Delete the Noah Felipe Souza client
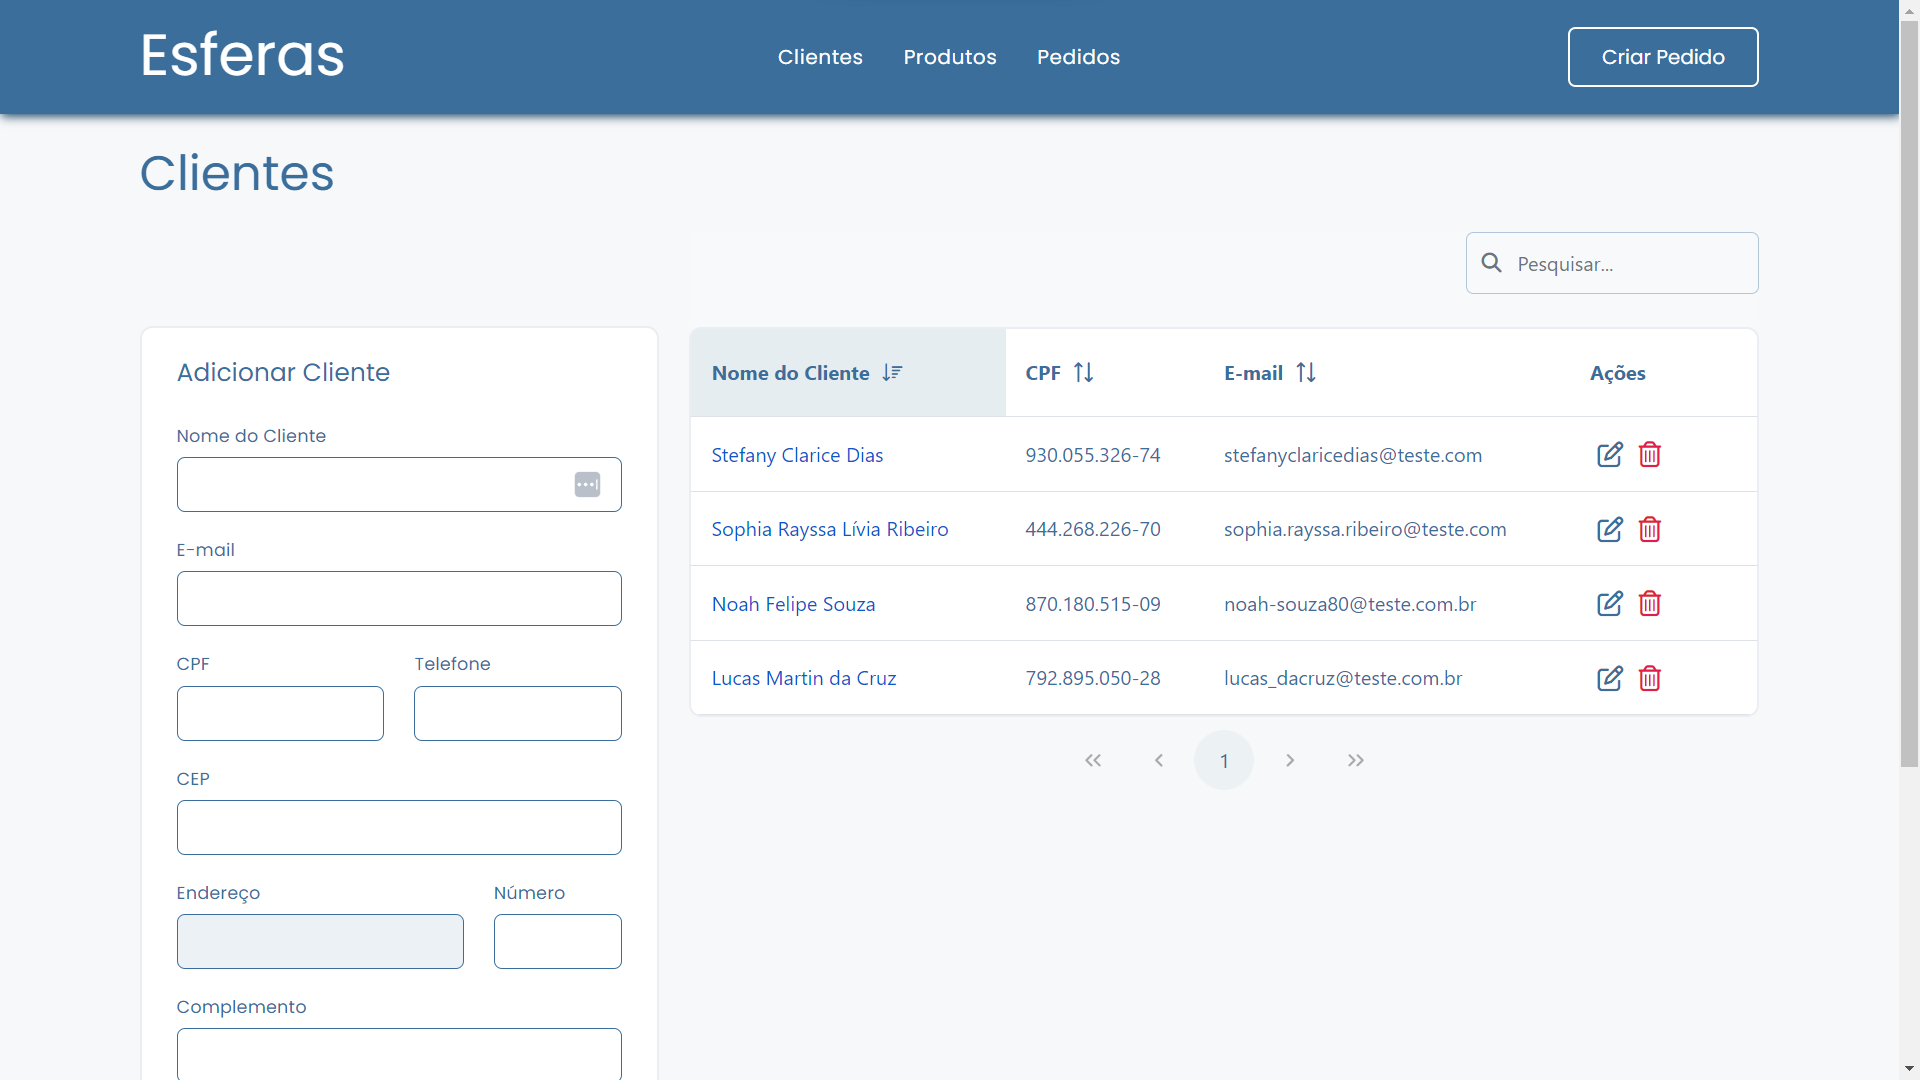The height and width of the screenshot is (1080, 1920). pos(1650,604)
